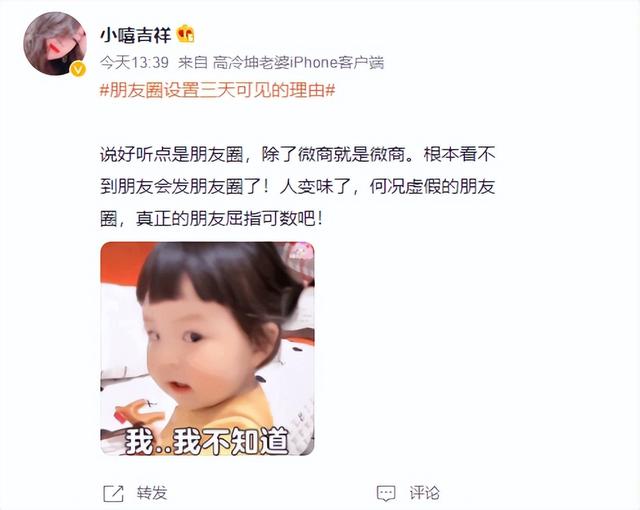
Task: Enlarge the toddler meme image
Action: pyautogui.click(x=207, y=349)
